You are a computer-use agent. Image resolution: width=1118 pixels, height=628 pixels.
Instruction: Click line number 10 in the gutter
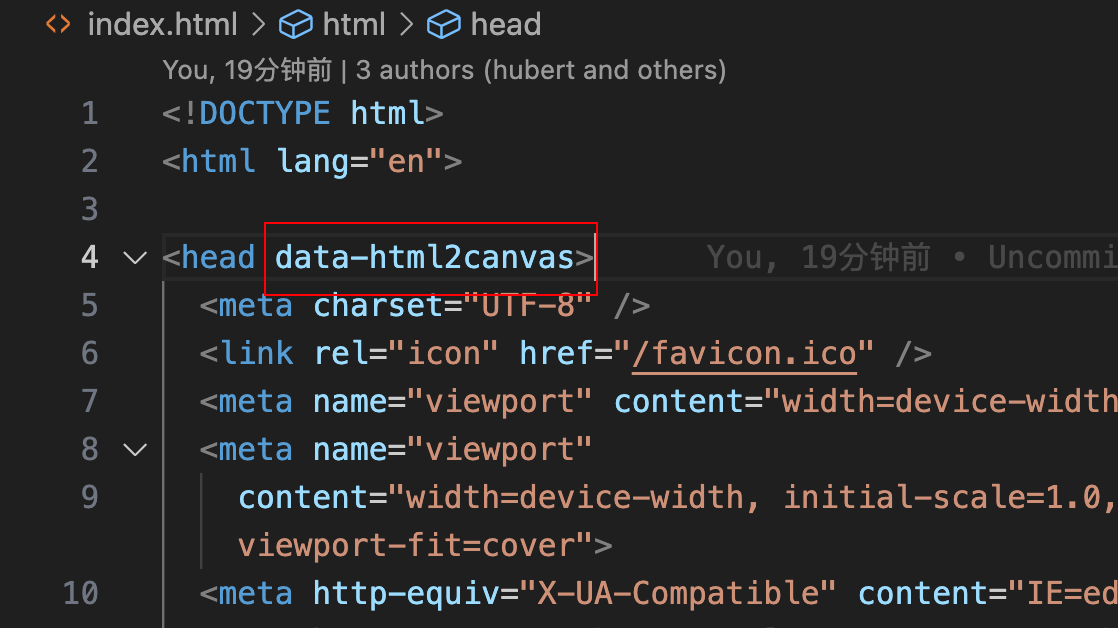pos(80,593)
